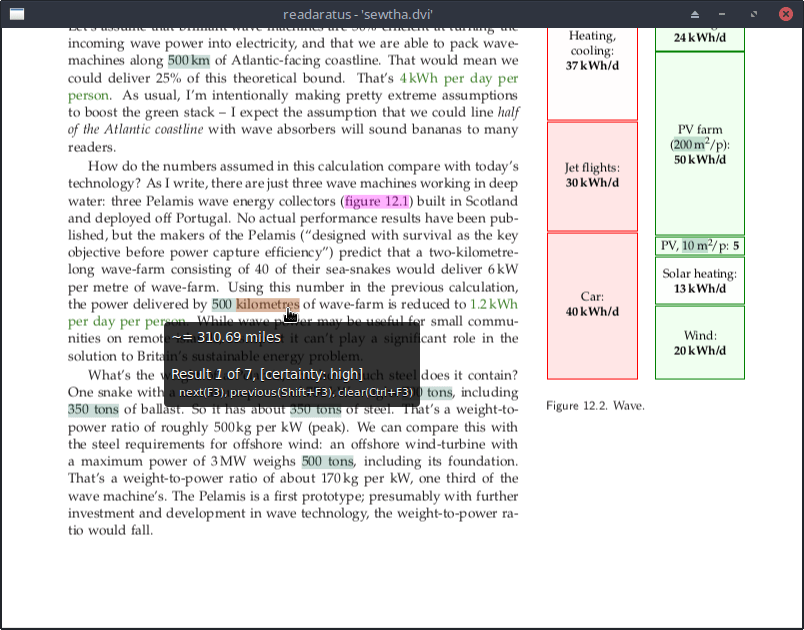Click the '~= 310.69 miles' conversion tooltip
The height and width of the screenshot is (630, 804).
click(226, 337)
